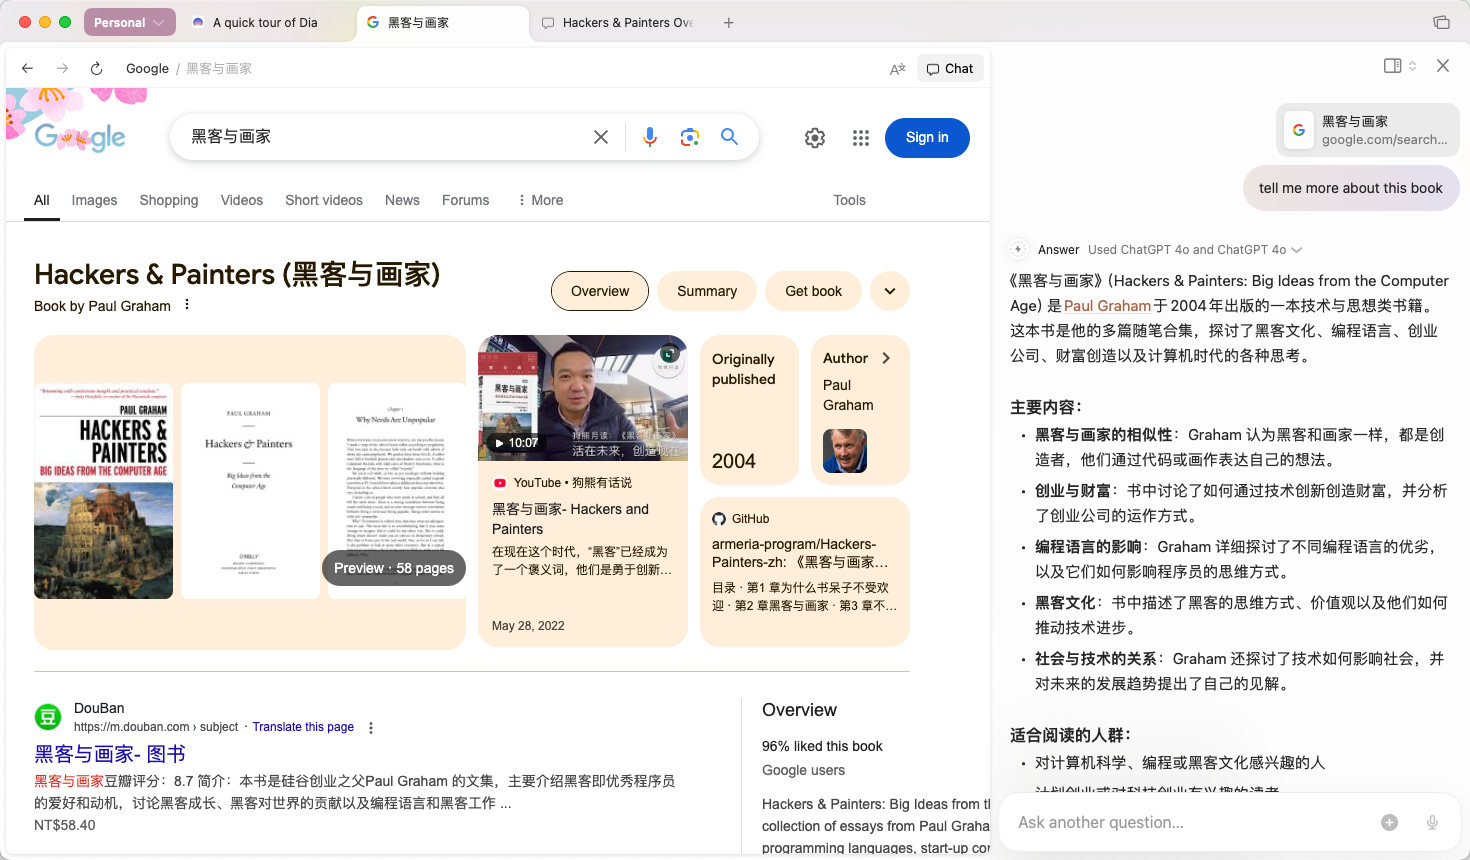Add attachment with plus icon in chat
The width and height of the screenshot is (1470, 860).
(1389, 822)
